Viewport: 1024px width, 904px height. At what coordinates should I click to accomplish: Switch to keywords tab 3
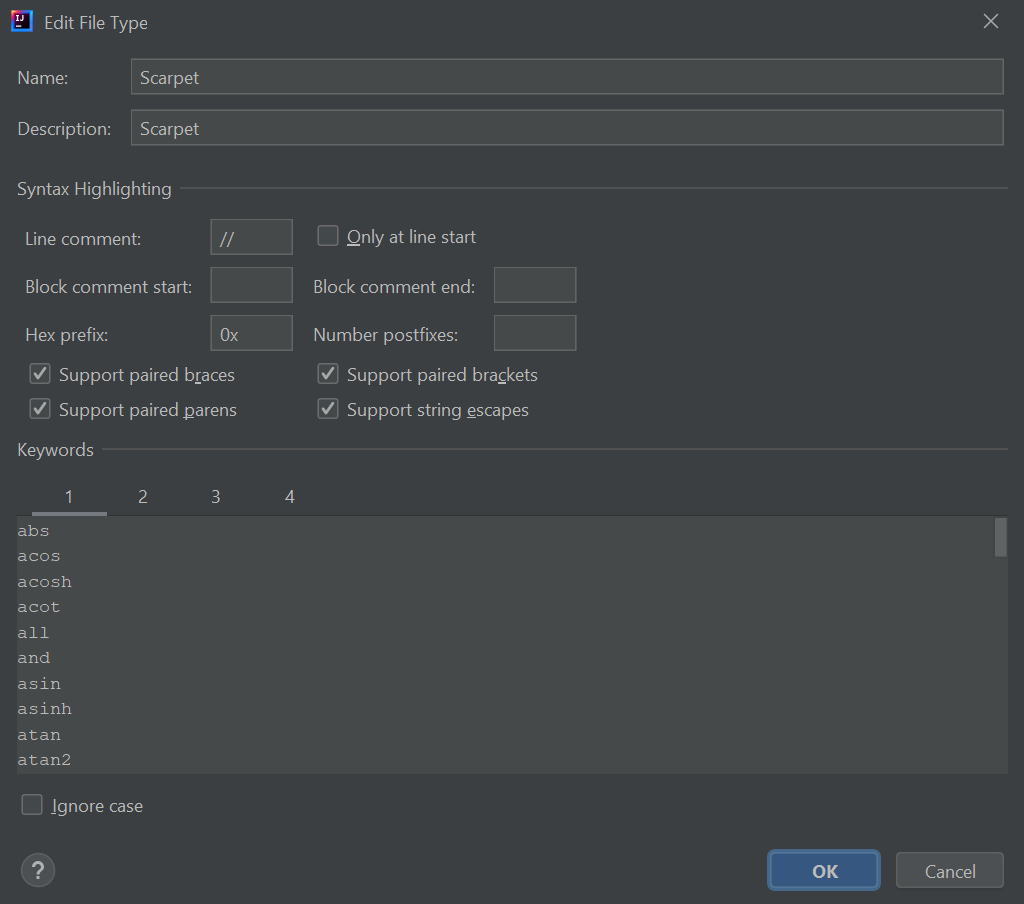(216, 497)
